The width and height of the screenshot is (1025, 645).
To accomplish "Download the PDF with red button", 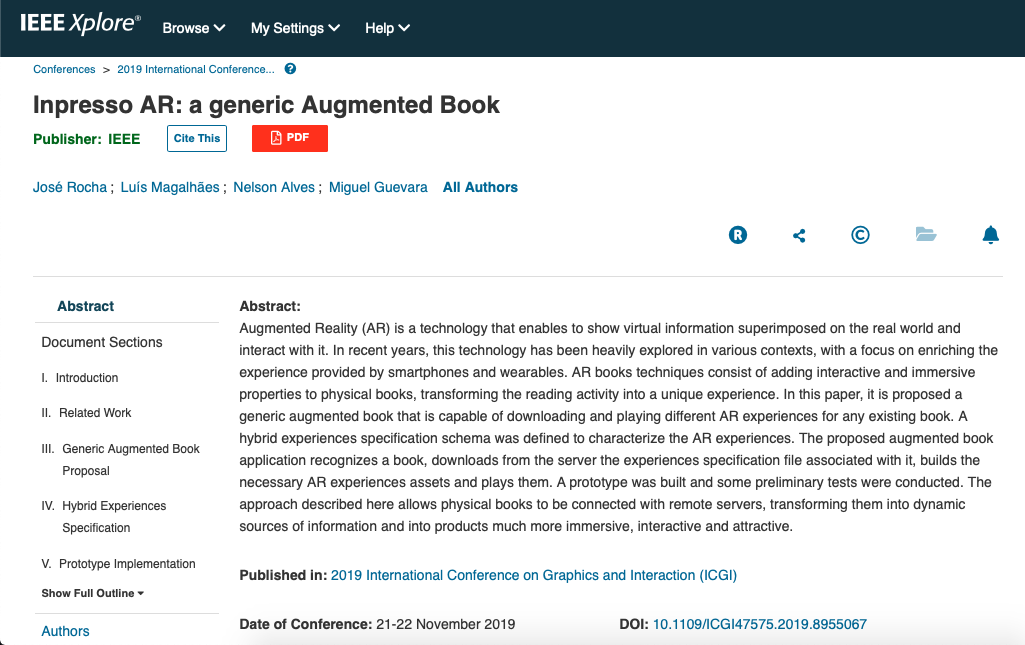I will tap(290, 138).
